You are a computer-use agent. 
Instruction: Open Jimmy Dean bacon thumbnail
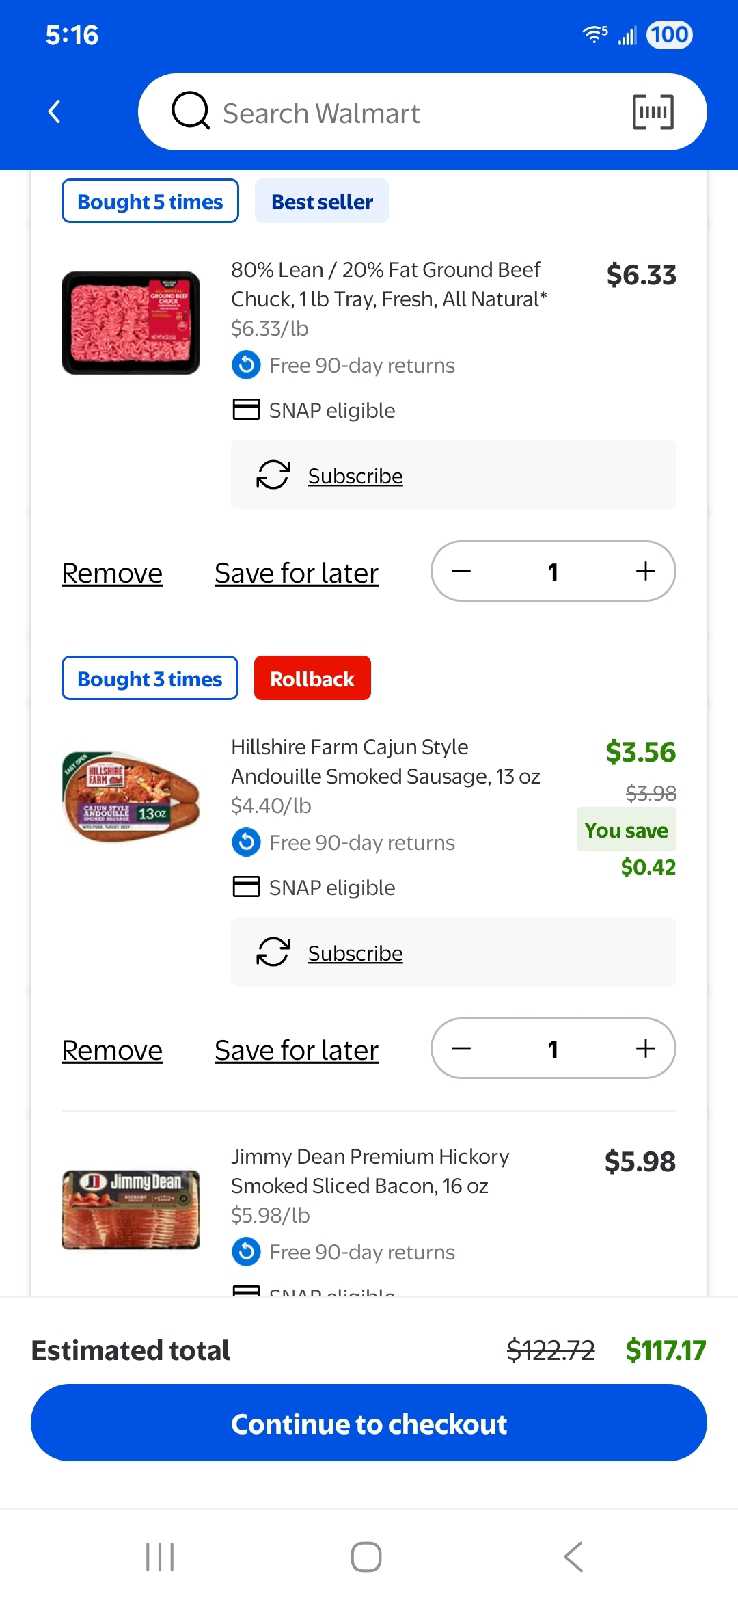tap(131, 1209)
